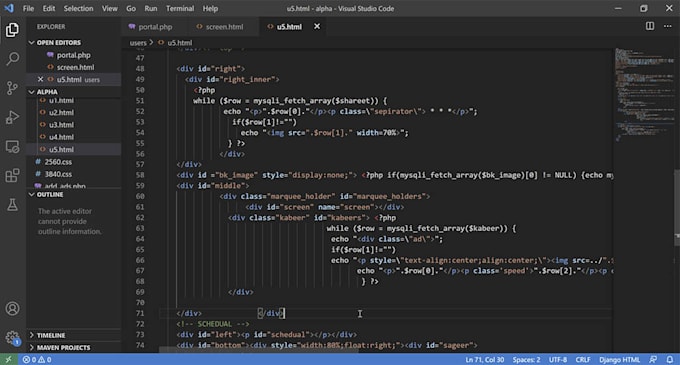Click Ln 71, Col 30 in status bar

tap(484, 359)
